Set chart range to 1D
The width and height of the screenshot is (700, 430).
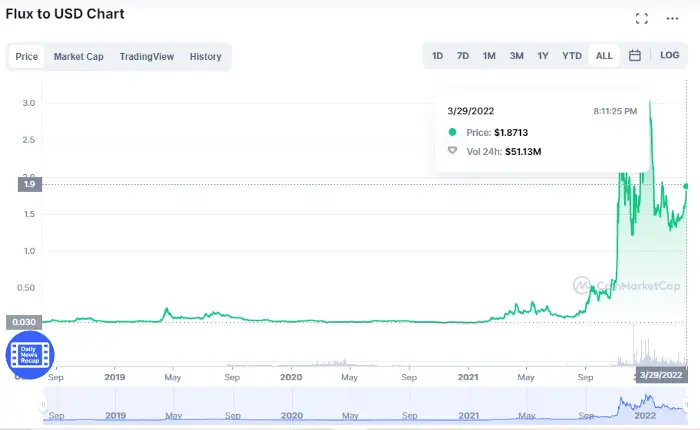[x=438, y=56]
